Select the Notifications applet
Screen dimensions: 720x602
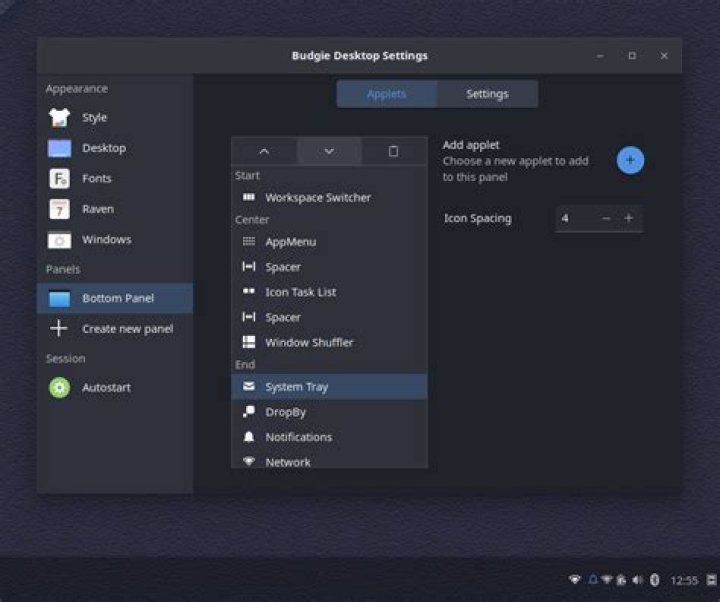click(329, 437)
